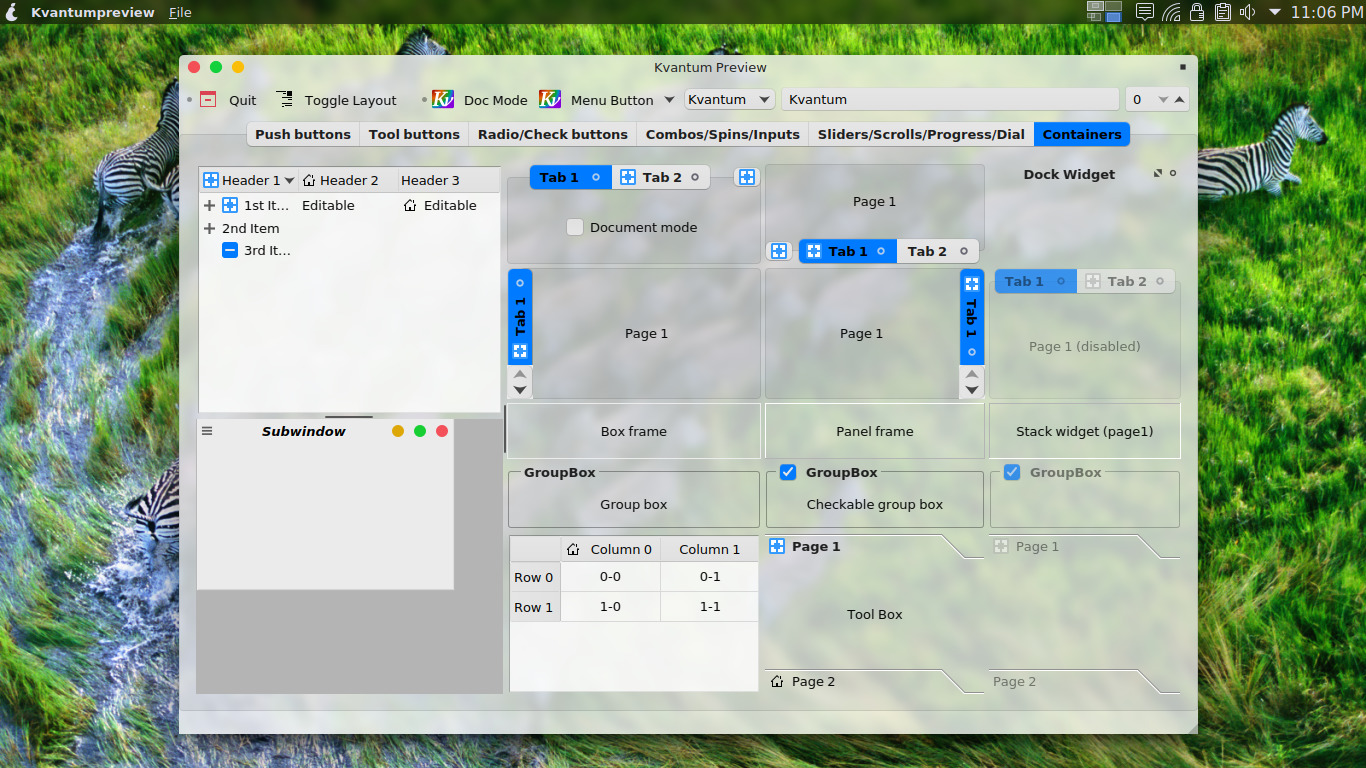Close Tab 2 in the top tab widget
The height and width of the screenshot is (768, 1366).
693,177
